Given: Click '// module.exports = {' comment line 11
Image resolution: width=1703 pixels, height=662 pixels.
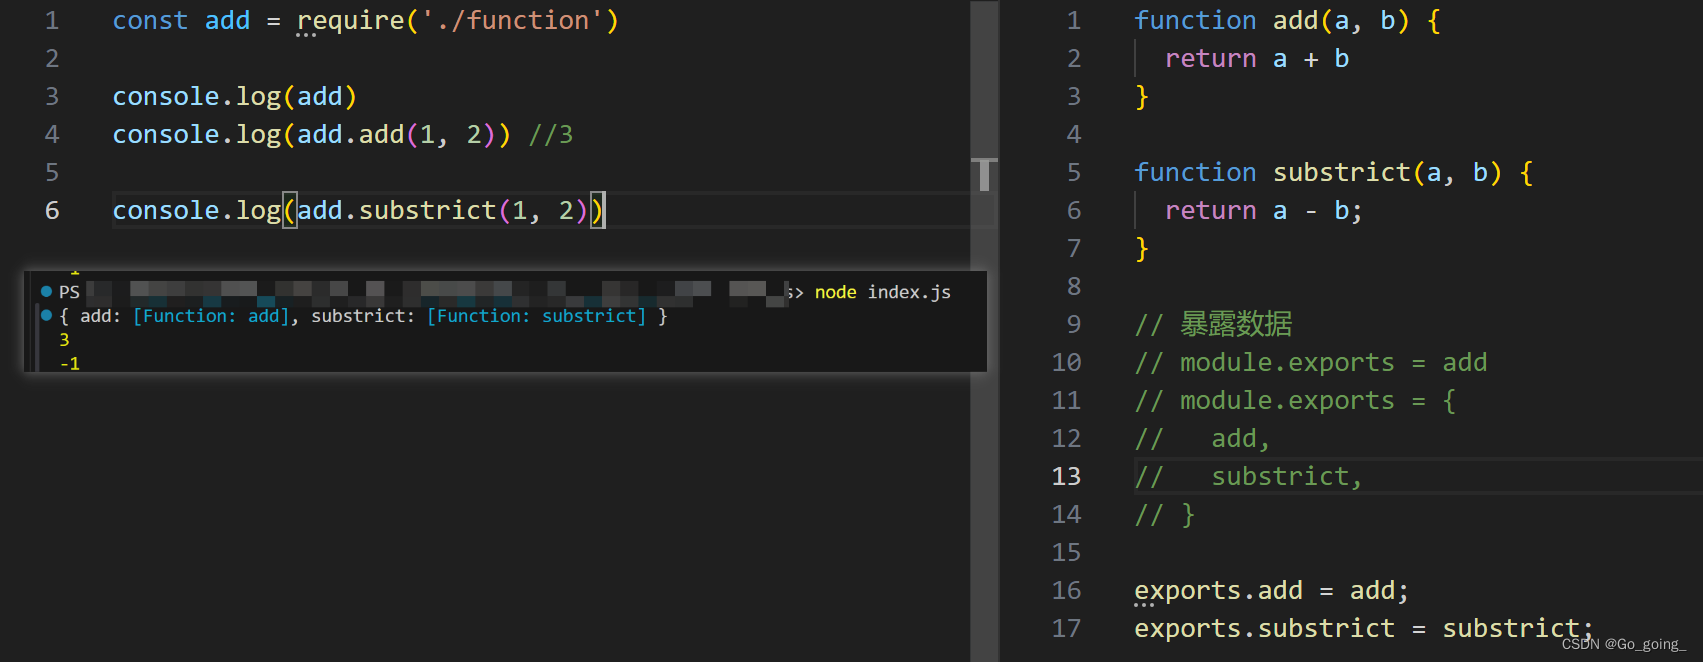Looking at the screenshot, I should [x=1295, y=401].
